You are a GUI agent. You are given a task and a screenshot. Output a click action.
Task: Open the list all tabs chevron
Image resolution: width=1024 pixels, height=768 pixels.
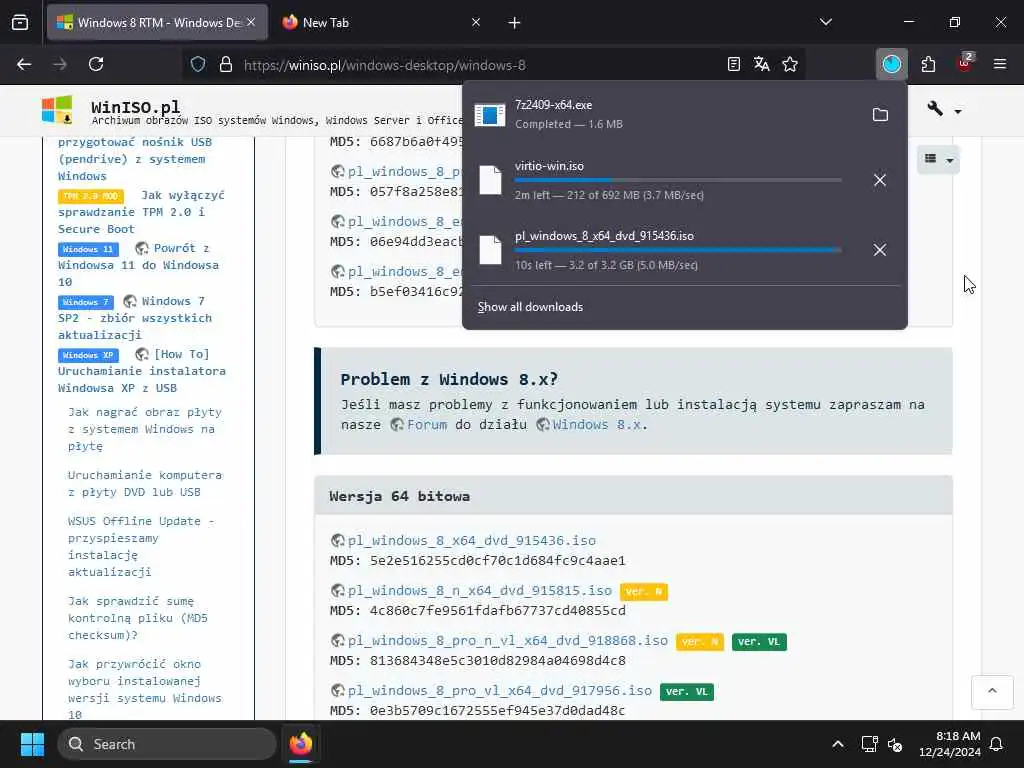[x=826, y=22]
